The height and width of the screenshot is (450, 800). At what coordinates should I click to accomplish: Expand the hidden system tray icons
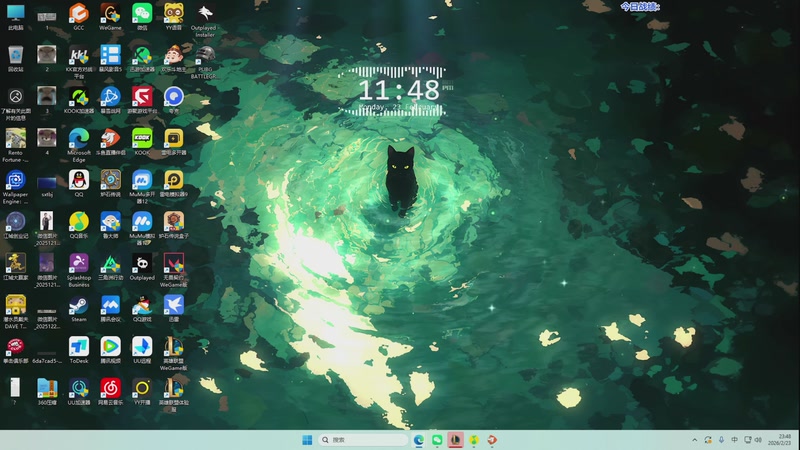(694, 440)
